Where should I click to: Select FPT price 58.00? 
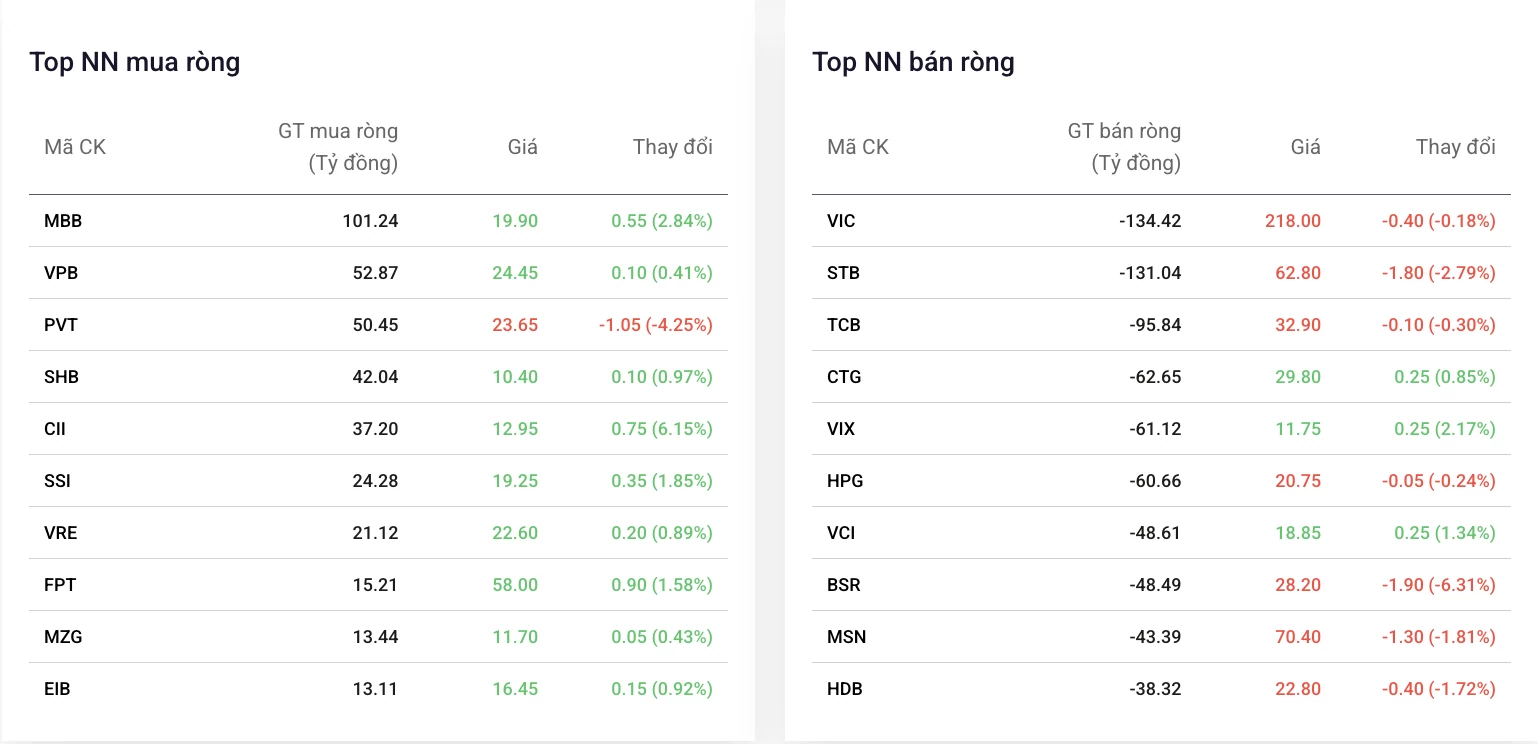tap(515, 585)
